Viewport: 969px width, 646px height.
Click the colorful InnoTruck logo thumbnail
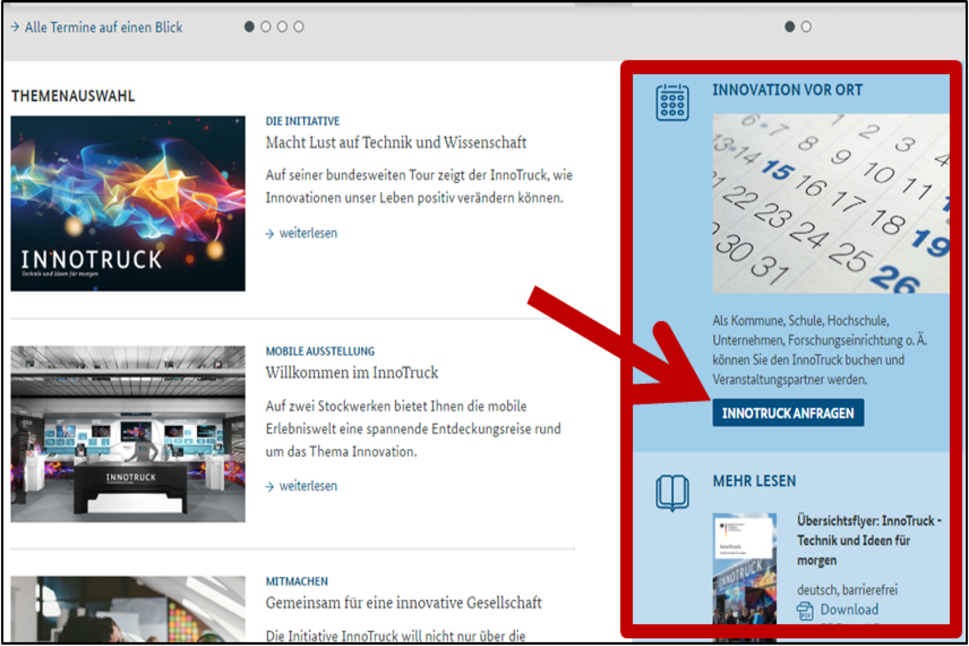[x=128, y=203]
